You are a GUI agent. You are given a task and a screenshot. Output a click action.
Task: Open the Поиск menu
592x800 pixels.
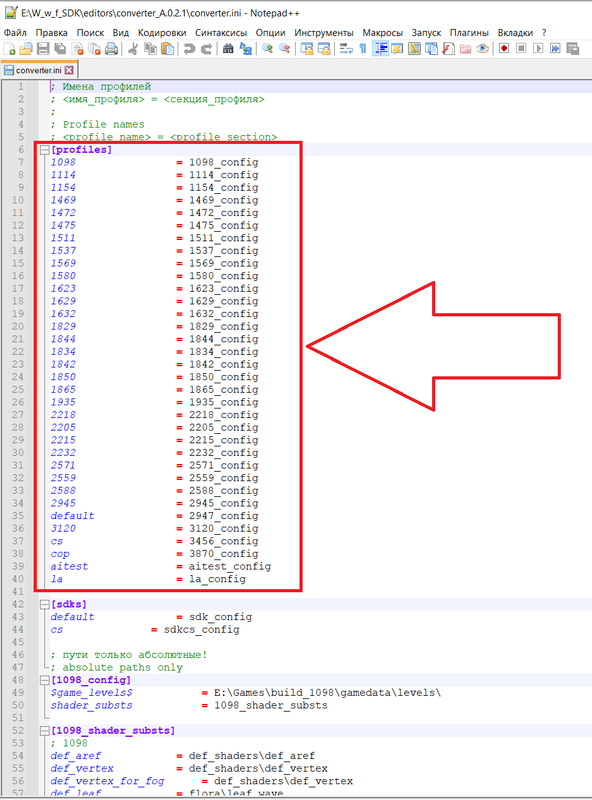tap(90, 33)
